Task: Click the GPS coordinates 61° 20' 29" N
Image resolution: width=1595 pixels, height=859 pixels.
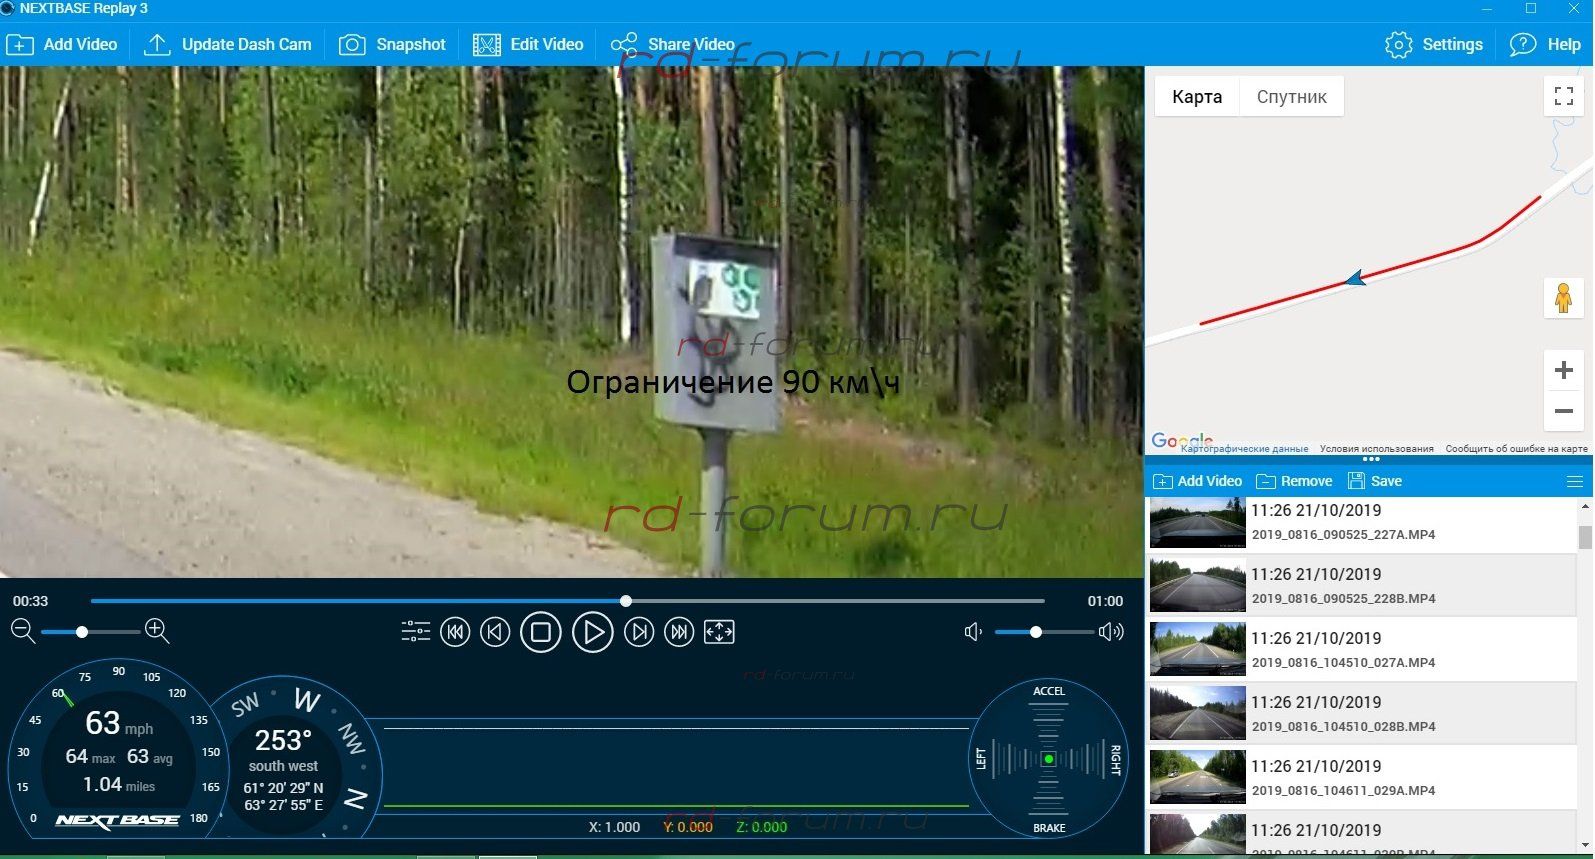Action: [x=284, y=788]
